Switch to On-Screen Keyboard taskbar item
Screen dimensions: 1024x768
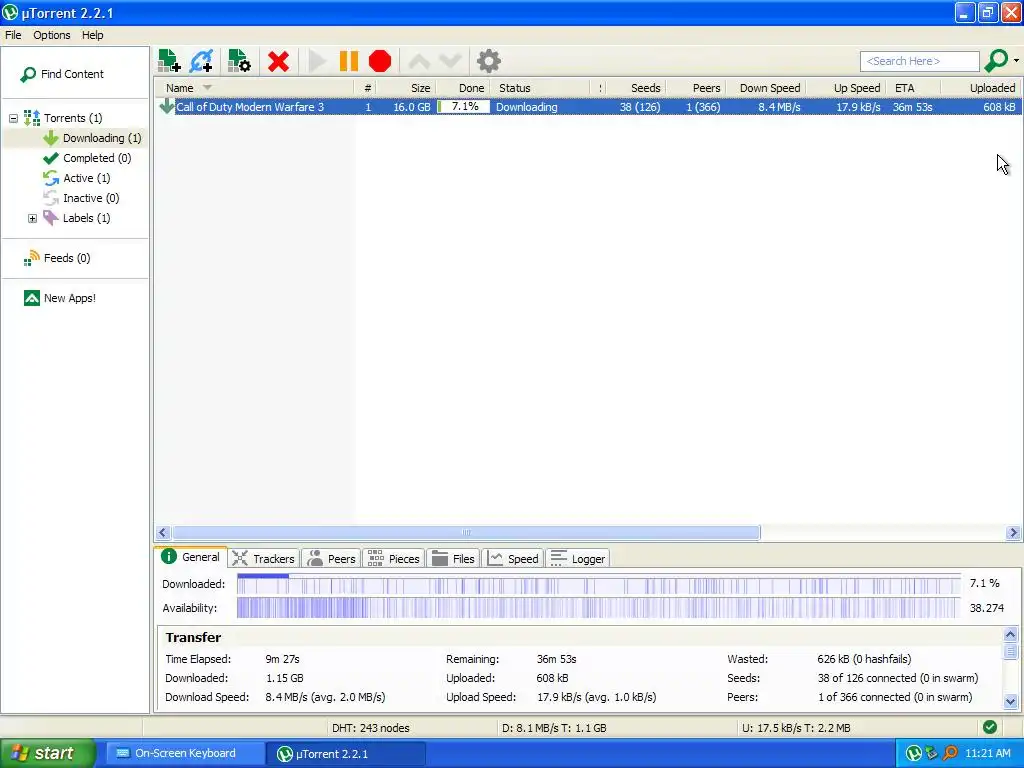click(x=184, y=754)
